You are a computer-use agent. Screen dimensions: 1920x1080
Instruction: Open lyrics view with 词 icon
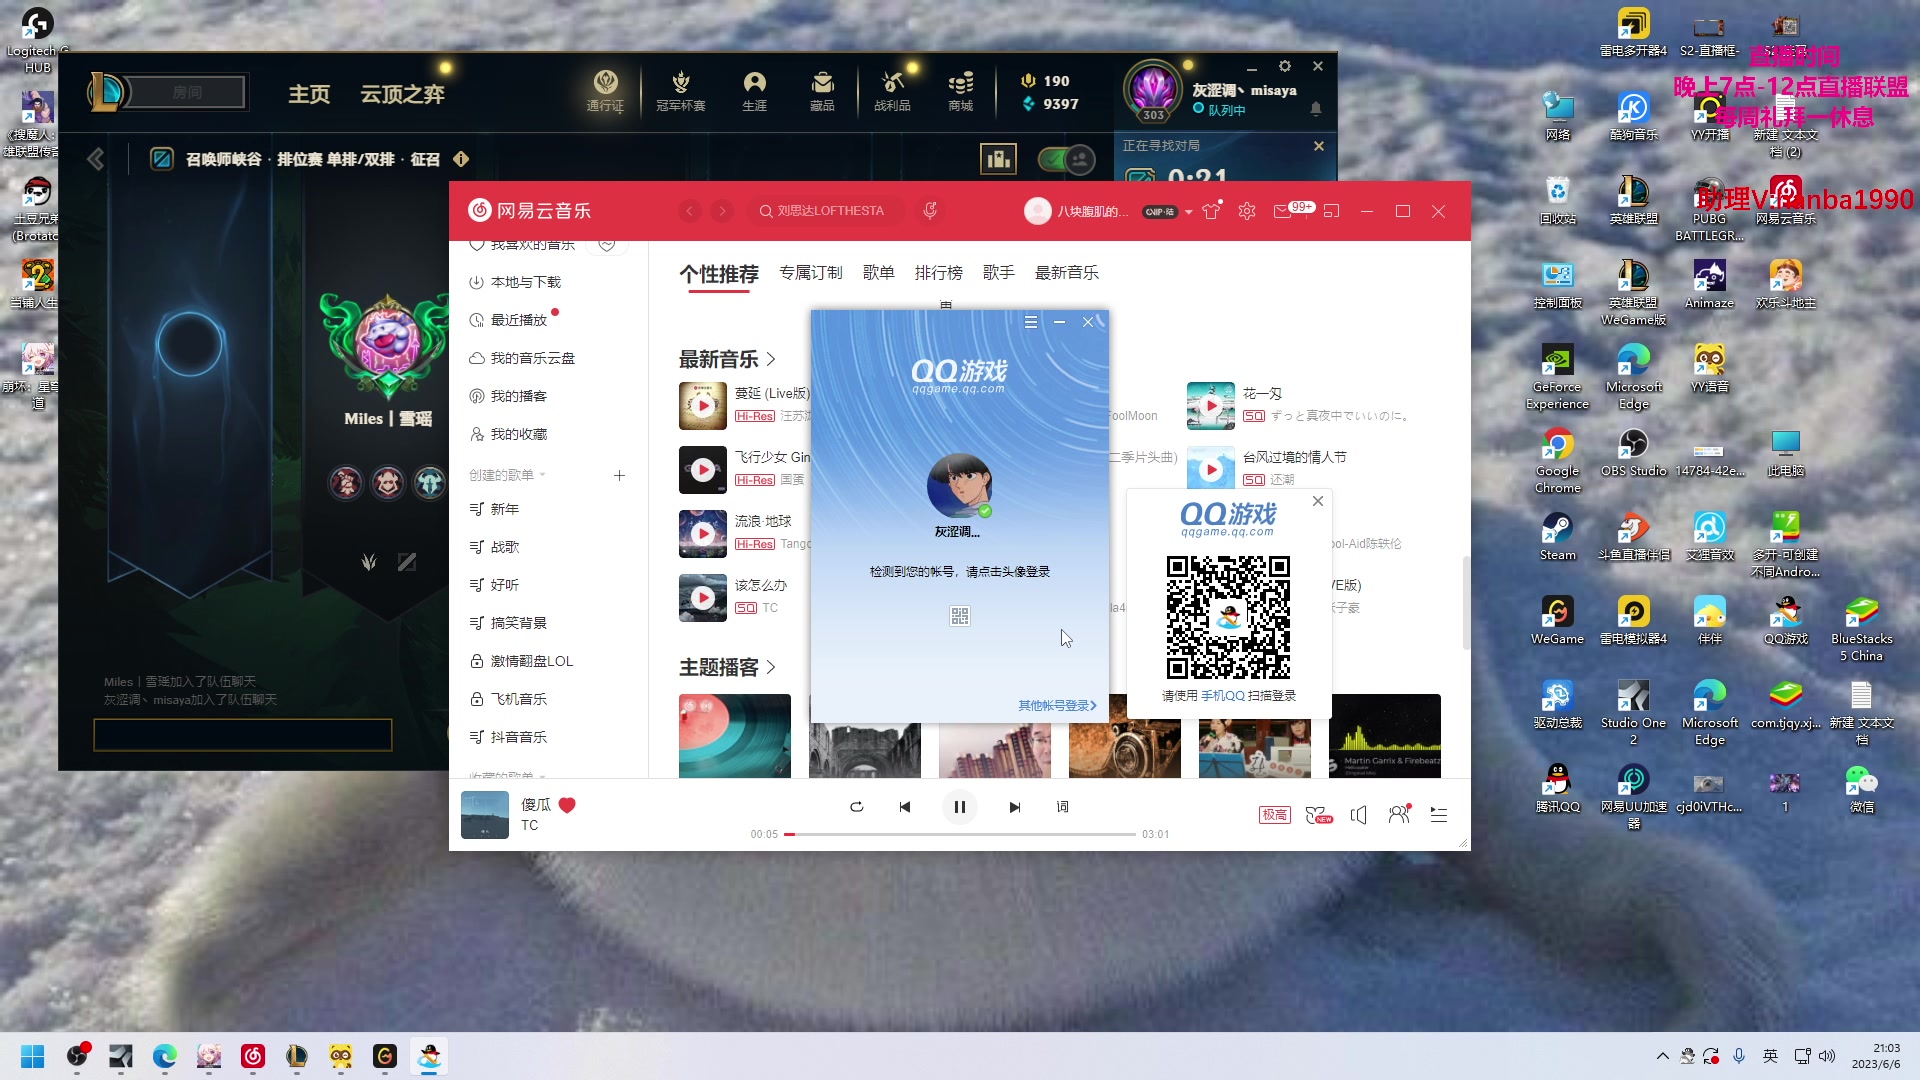coord(1062,807)
